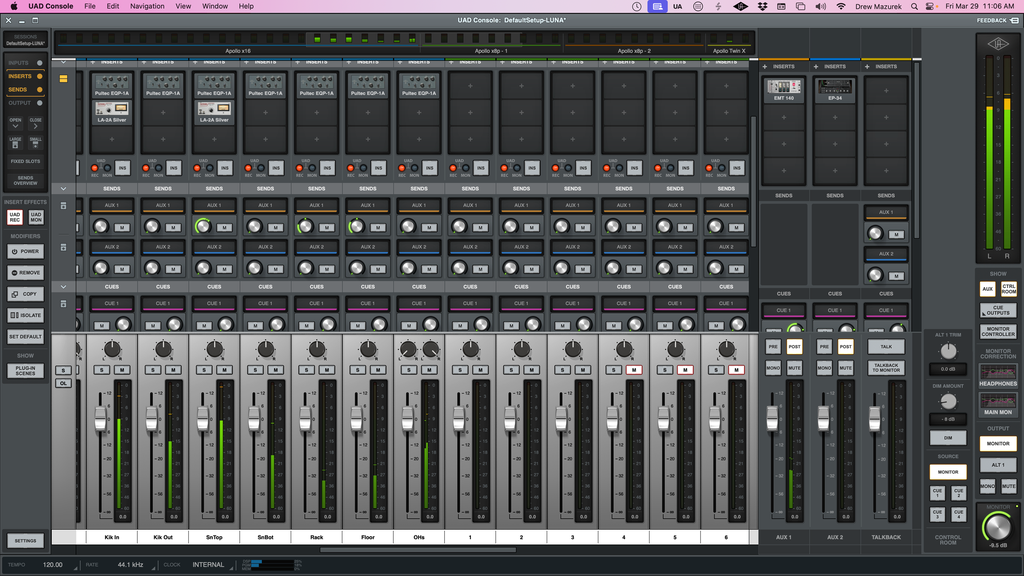
Task: Open the Sessions DefaultSetup-LUNA menu
Action: point(25,40)
